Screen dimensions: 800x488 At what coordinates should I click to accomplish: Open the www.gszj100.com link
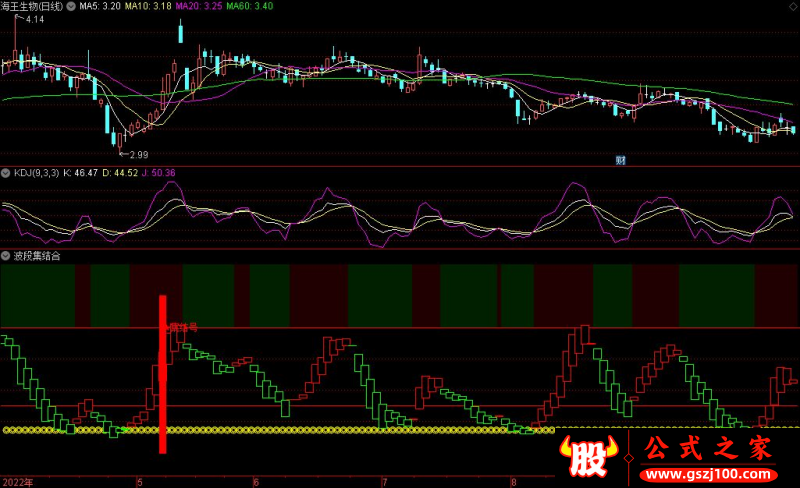click(709, 475)
